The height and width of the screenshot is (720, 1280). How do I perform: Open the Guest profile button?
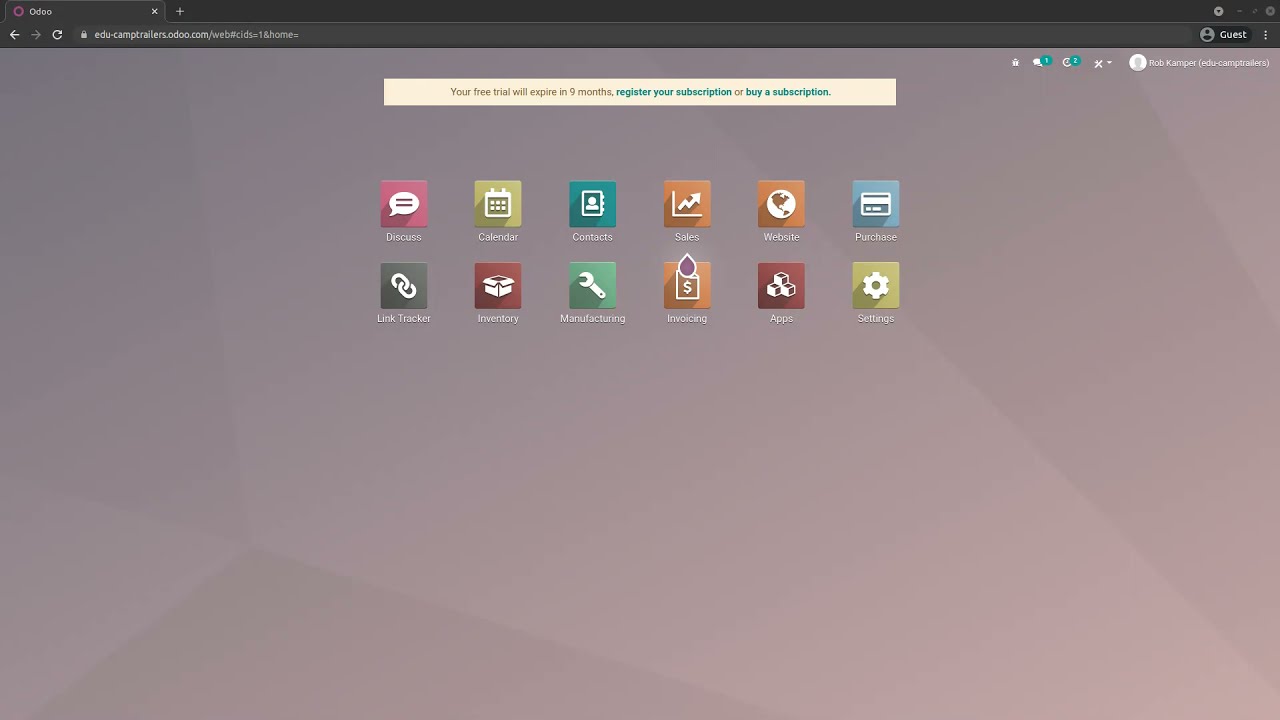point(1224,34)
